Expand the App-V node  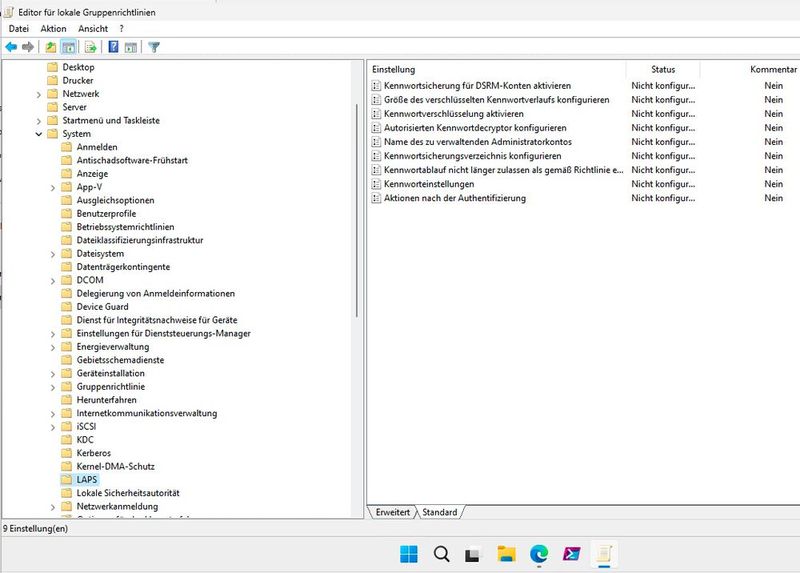53,188
